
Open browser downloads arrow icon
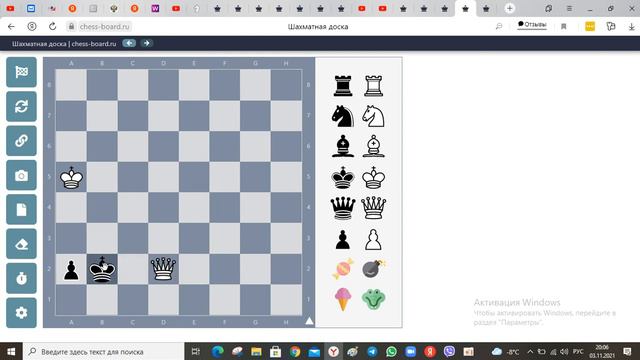[631, 27]
